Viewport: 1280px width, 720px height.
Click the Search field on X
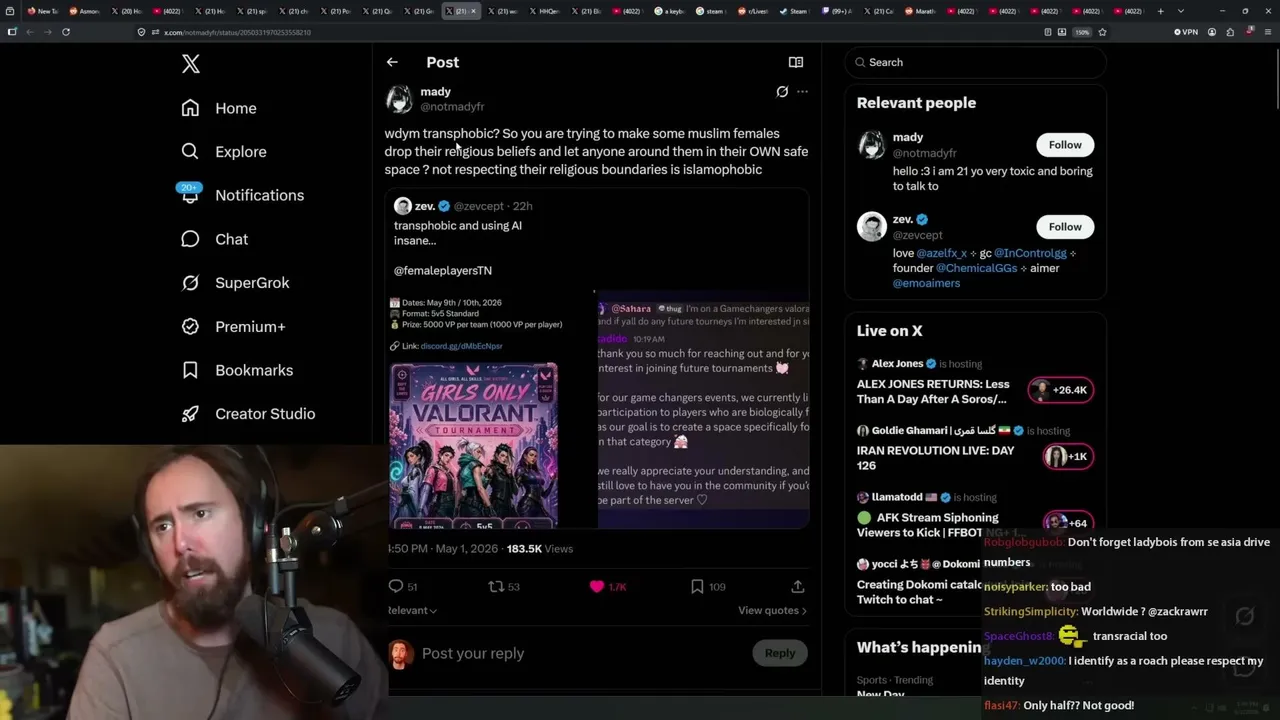(975, 62)
